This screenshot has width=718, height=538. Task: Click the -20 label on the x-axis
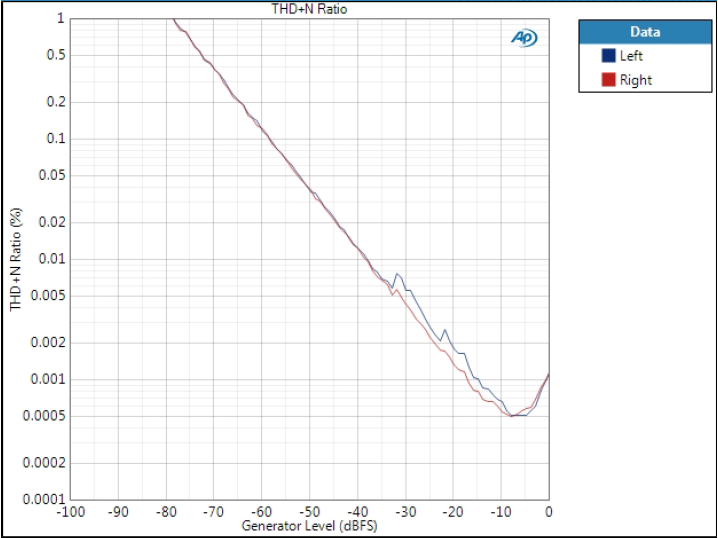453,511
